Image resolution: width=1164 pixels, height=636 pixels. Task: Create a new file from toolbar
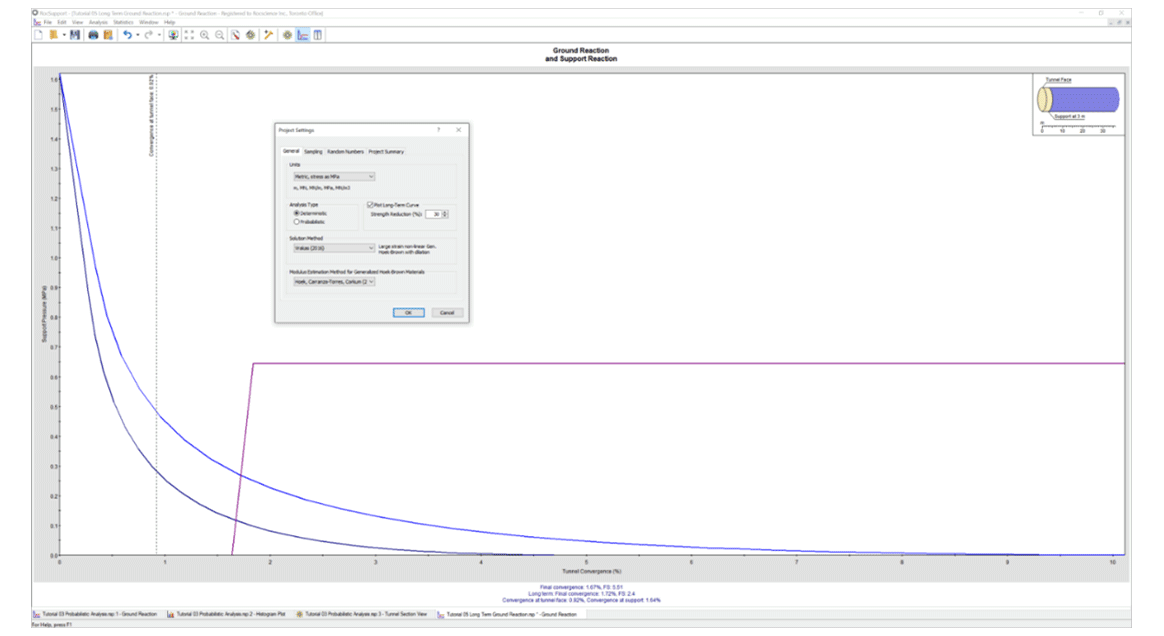pos(39,35)
